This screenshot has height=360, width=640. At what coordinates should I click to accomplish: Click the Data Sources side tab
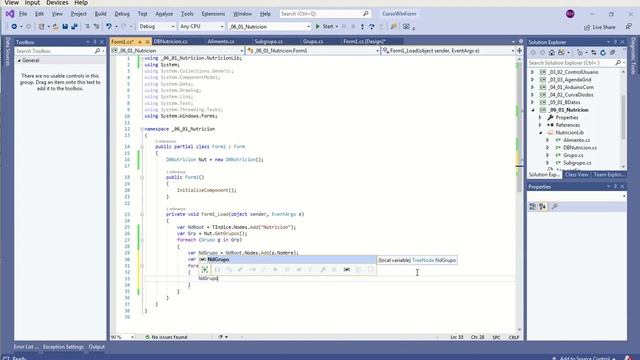pyautogui.click(x=7, y=51)
